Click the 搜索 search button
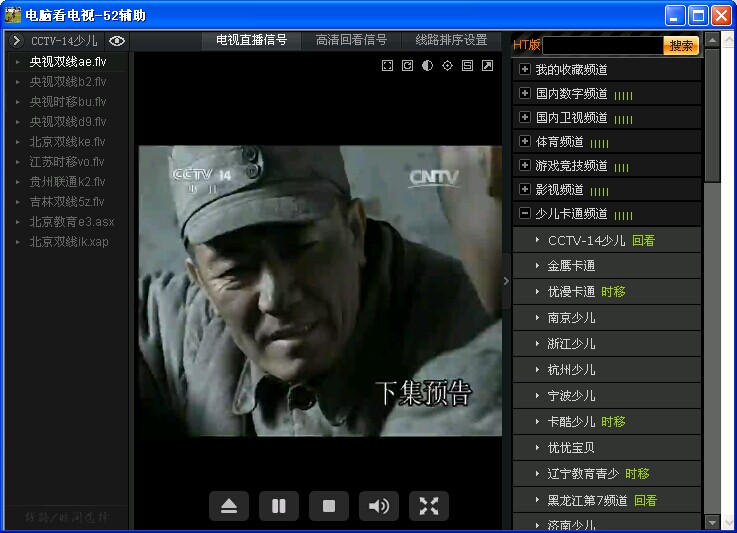737x533 pixels. tap(681, 46)
